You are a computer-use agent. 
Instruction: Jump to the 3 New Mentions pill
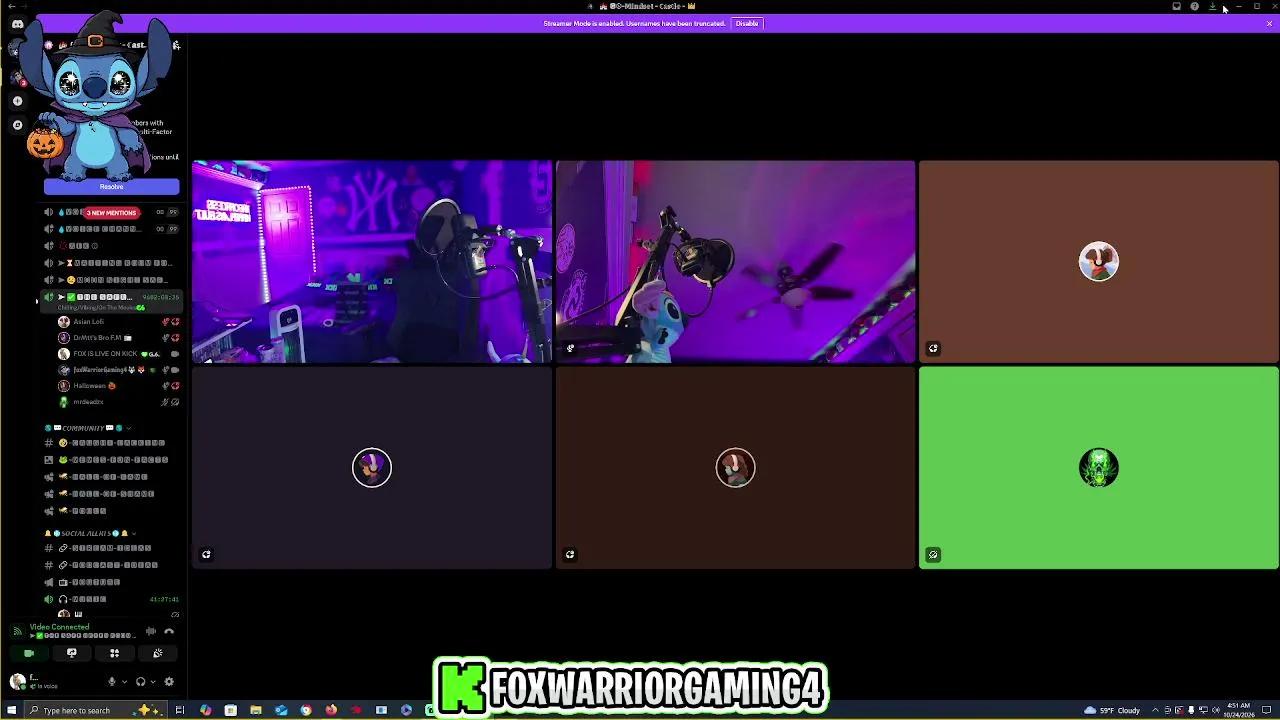[x=111, y=213]
